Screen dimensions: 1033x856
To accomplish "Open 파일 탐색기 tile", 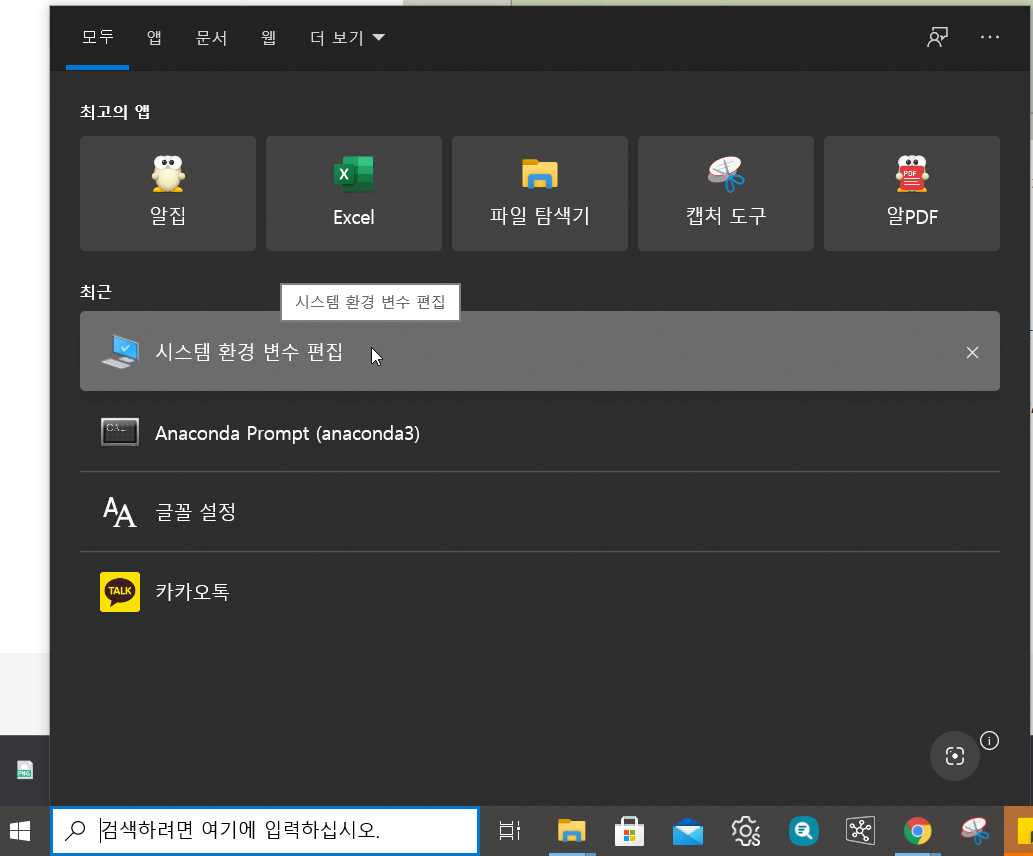I will pyautogui.click(x=540, y=193).
